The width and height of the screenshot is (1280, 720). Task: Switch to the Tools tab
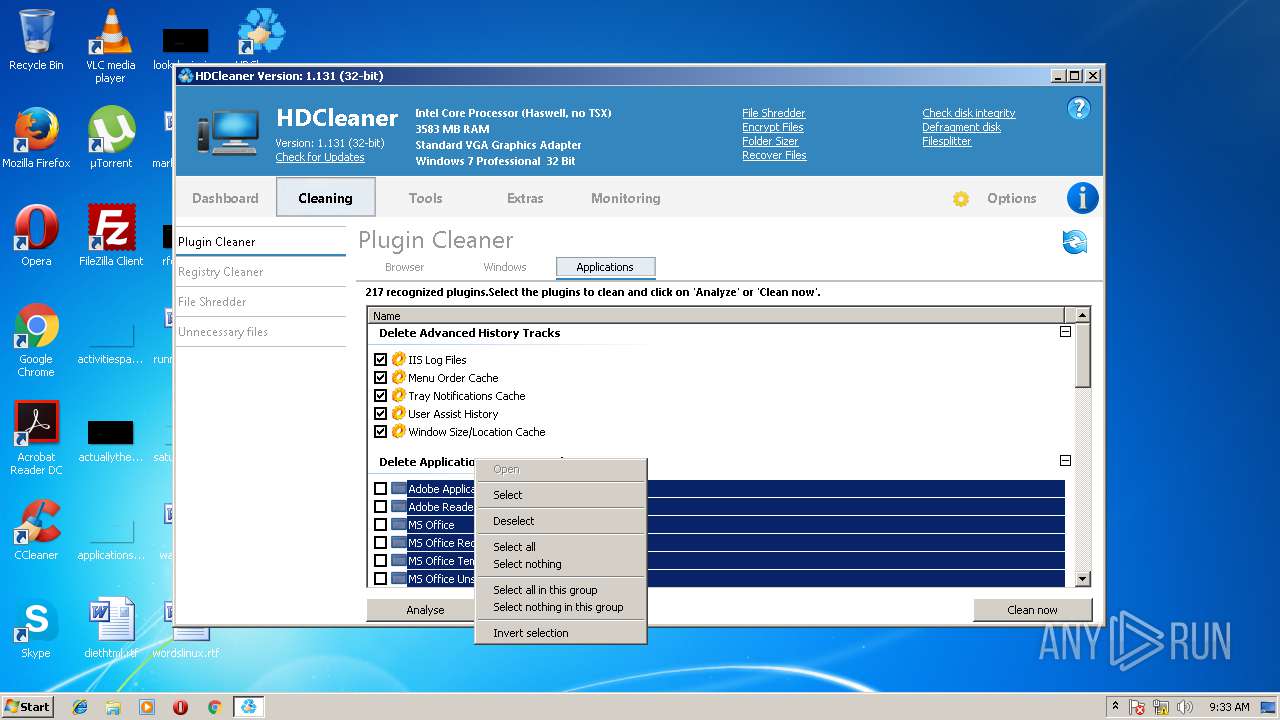pos(425,198)
